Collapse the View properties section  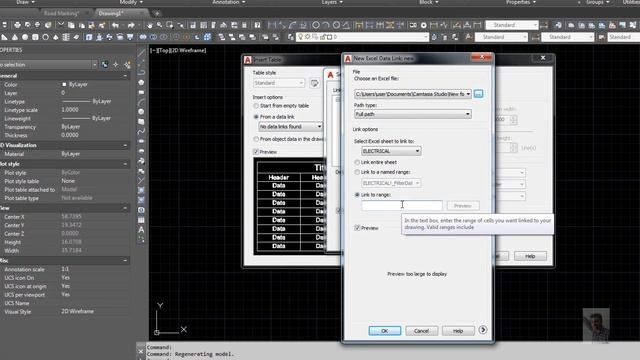click(x=125, y=208)
